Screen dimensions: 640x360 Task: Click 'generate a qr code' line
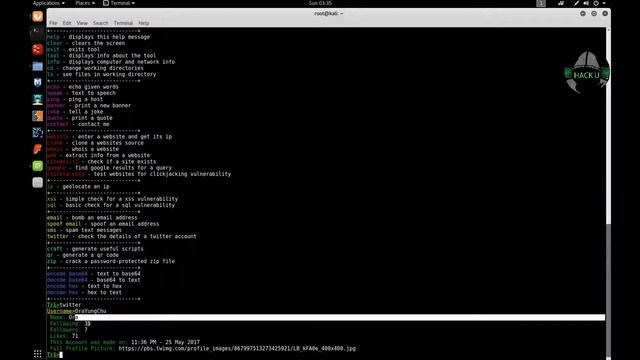pos(91,255)
